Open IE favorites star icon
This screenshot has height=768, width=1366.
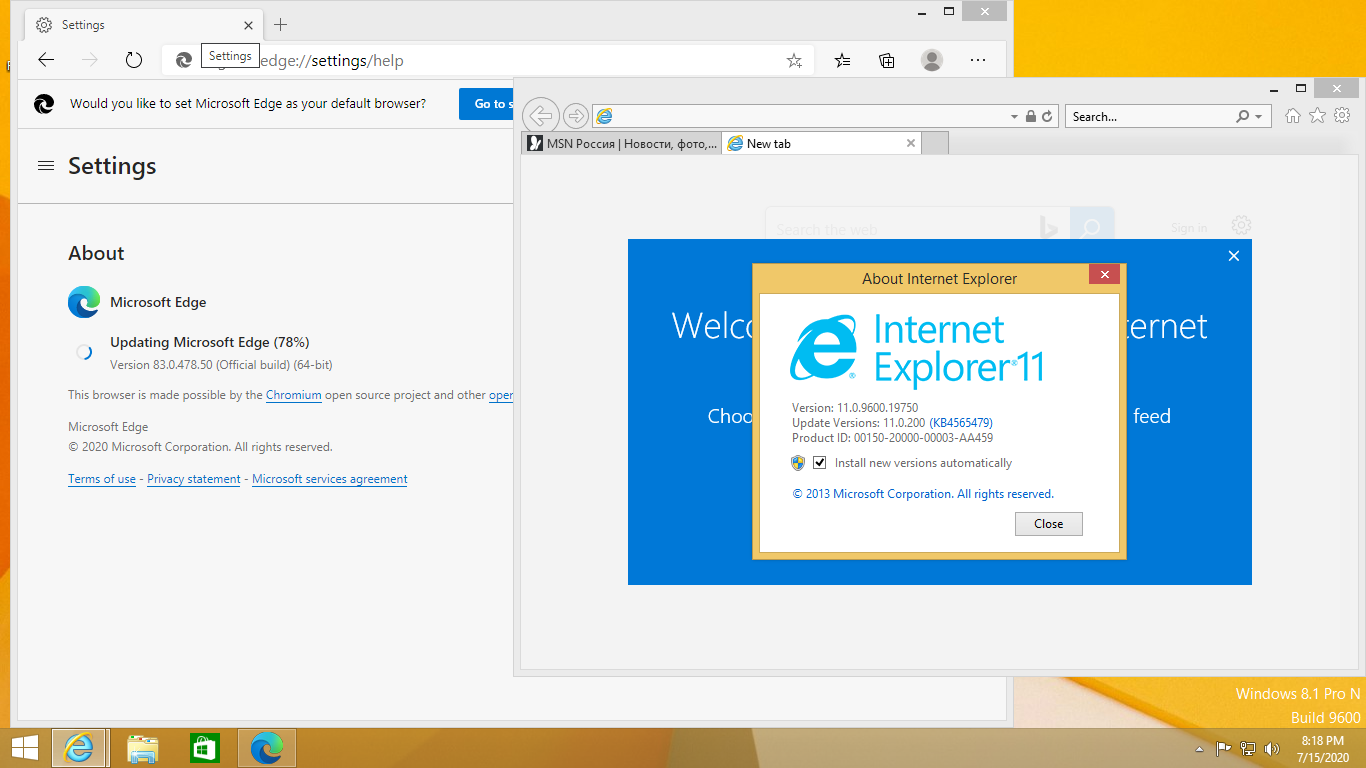1317,116
